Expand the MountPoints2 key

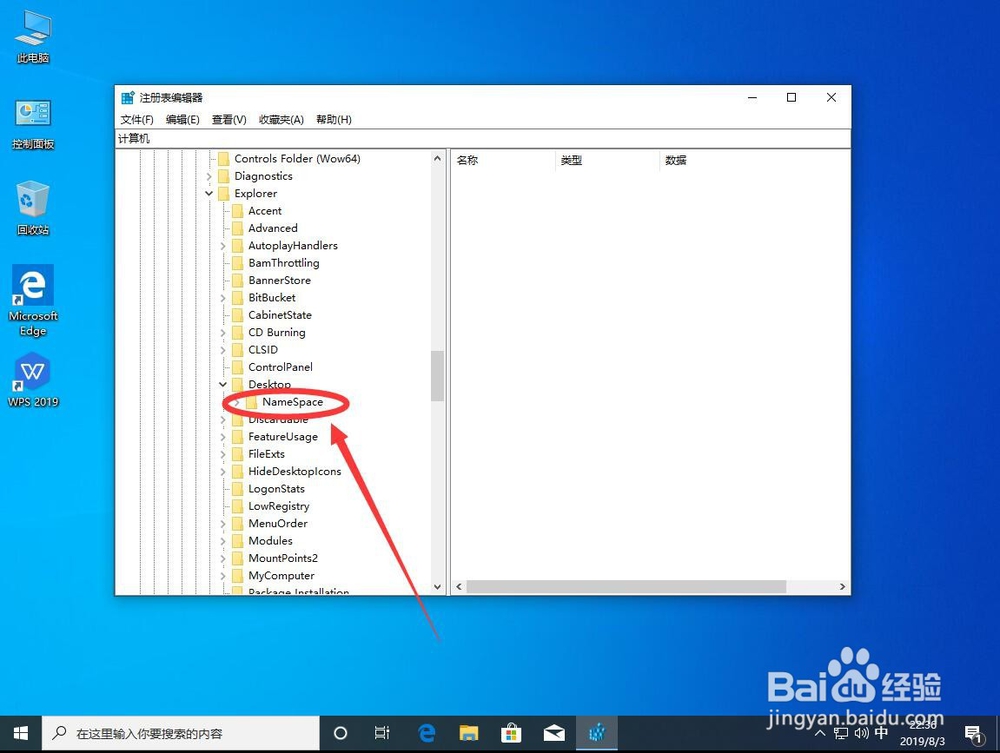[223, 558]
